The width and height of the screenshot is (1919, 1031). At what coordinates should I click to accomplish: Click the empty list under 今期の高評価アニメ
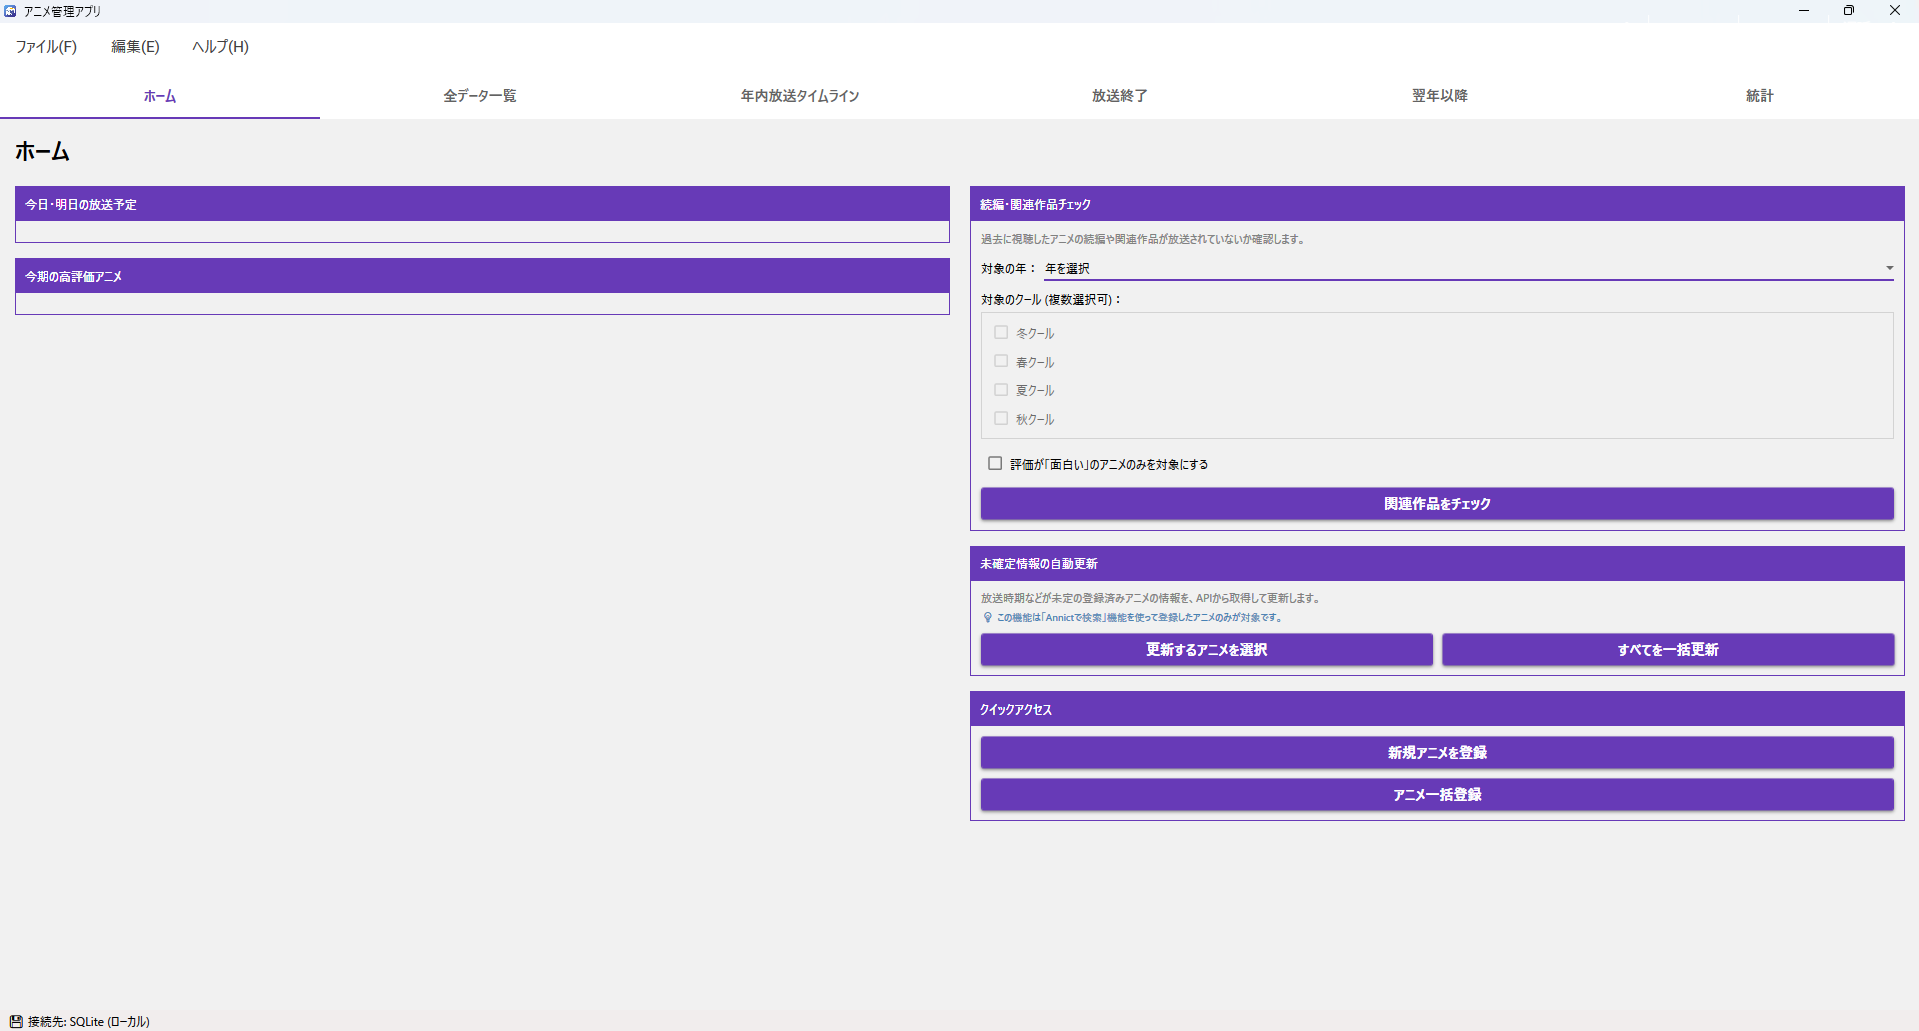pos(482,303)
